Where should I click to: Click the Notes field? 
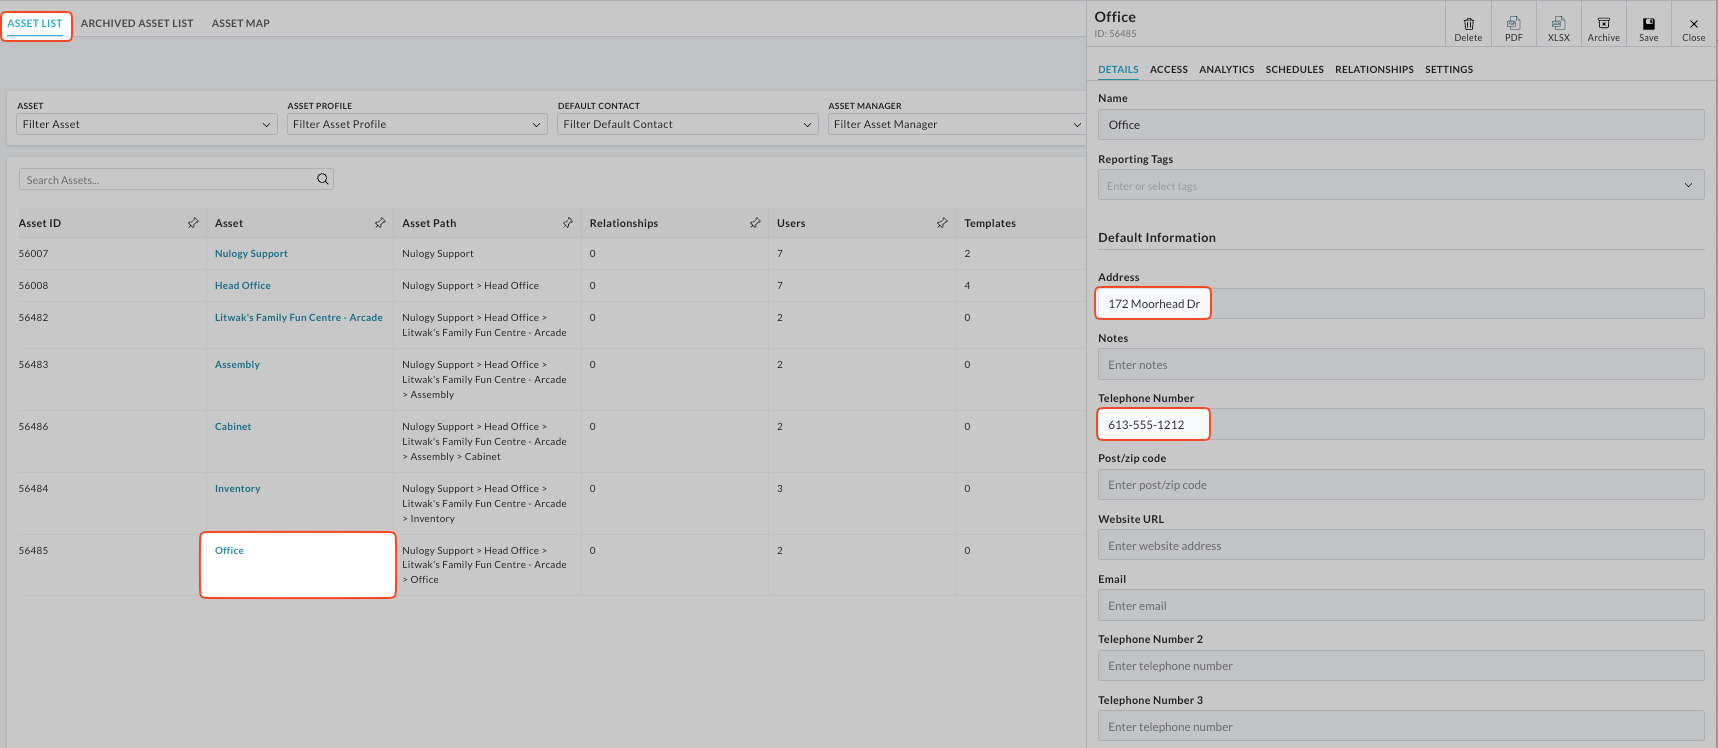[1401, 365]
